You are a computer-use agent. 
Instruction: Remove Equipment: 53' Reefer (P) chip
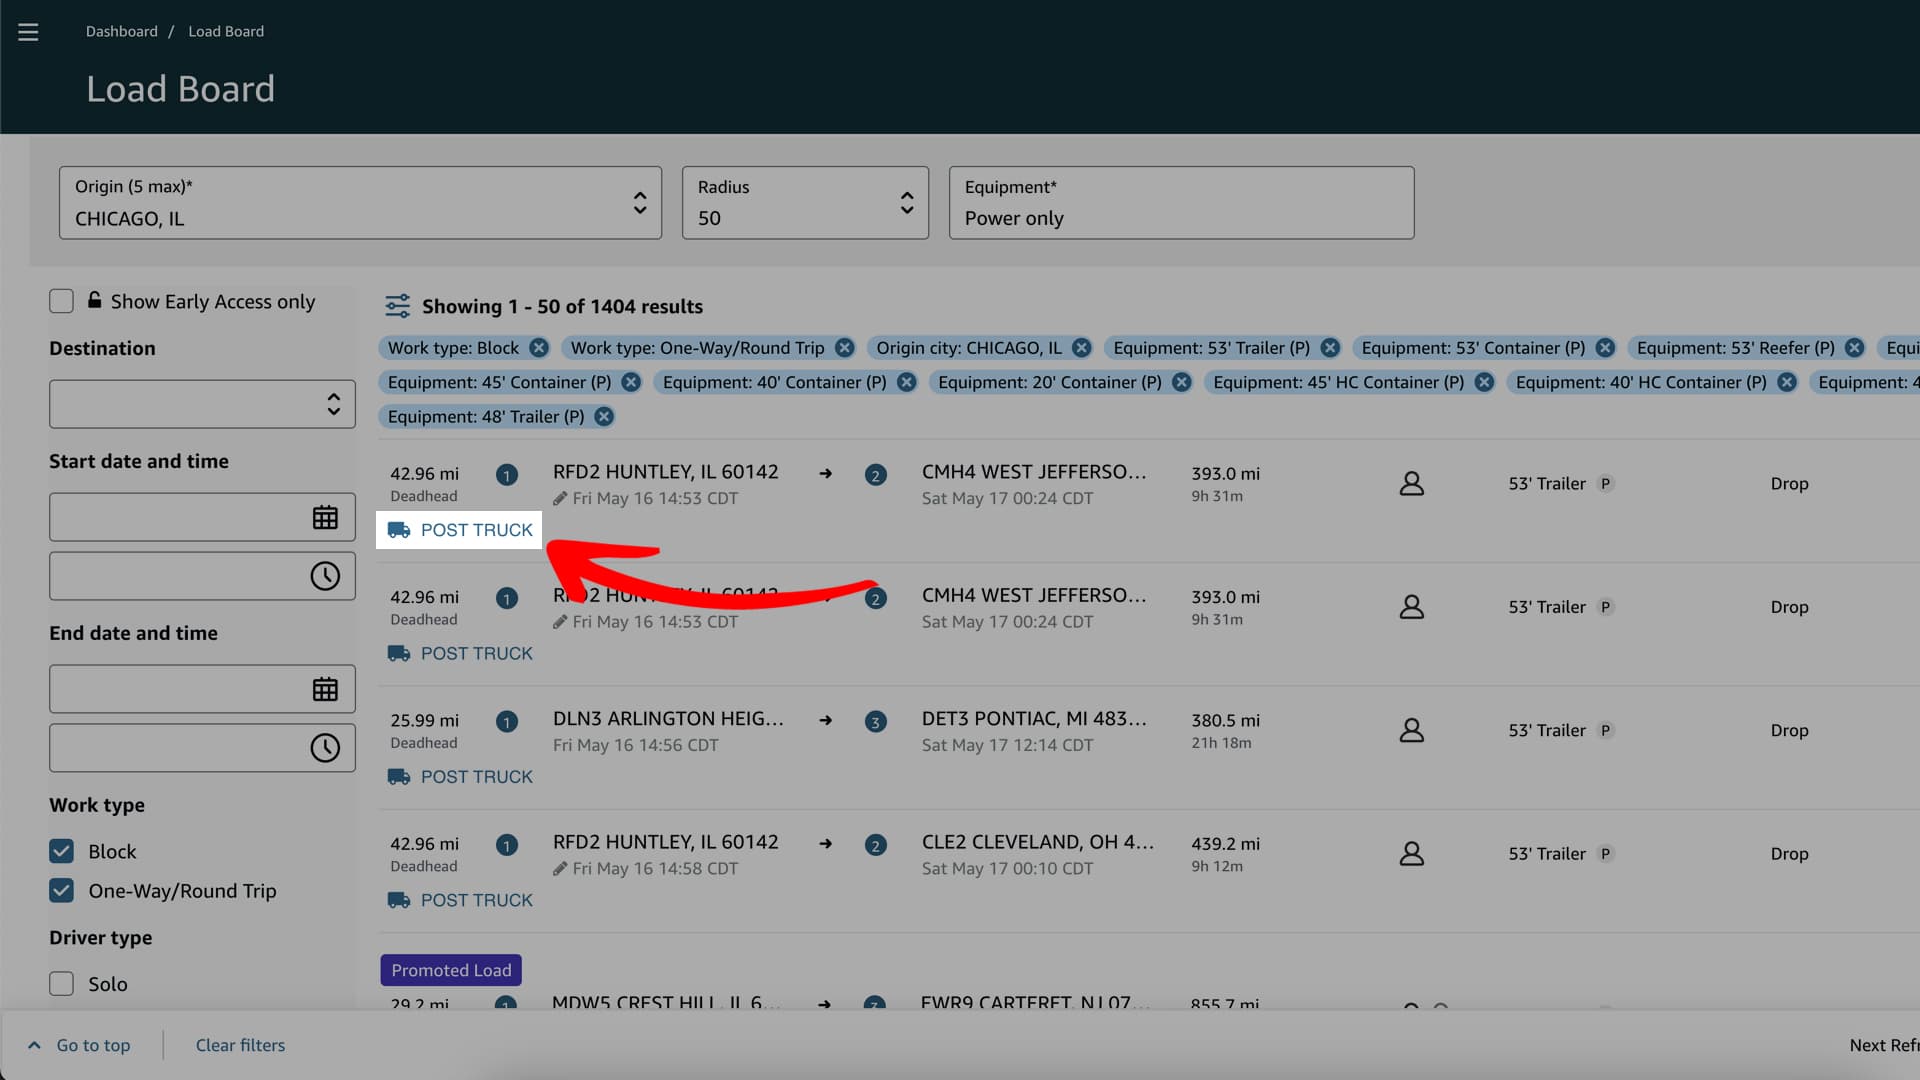(x=1855, y=348)
